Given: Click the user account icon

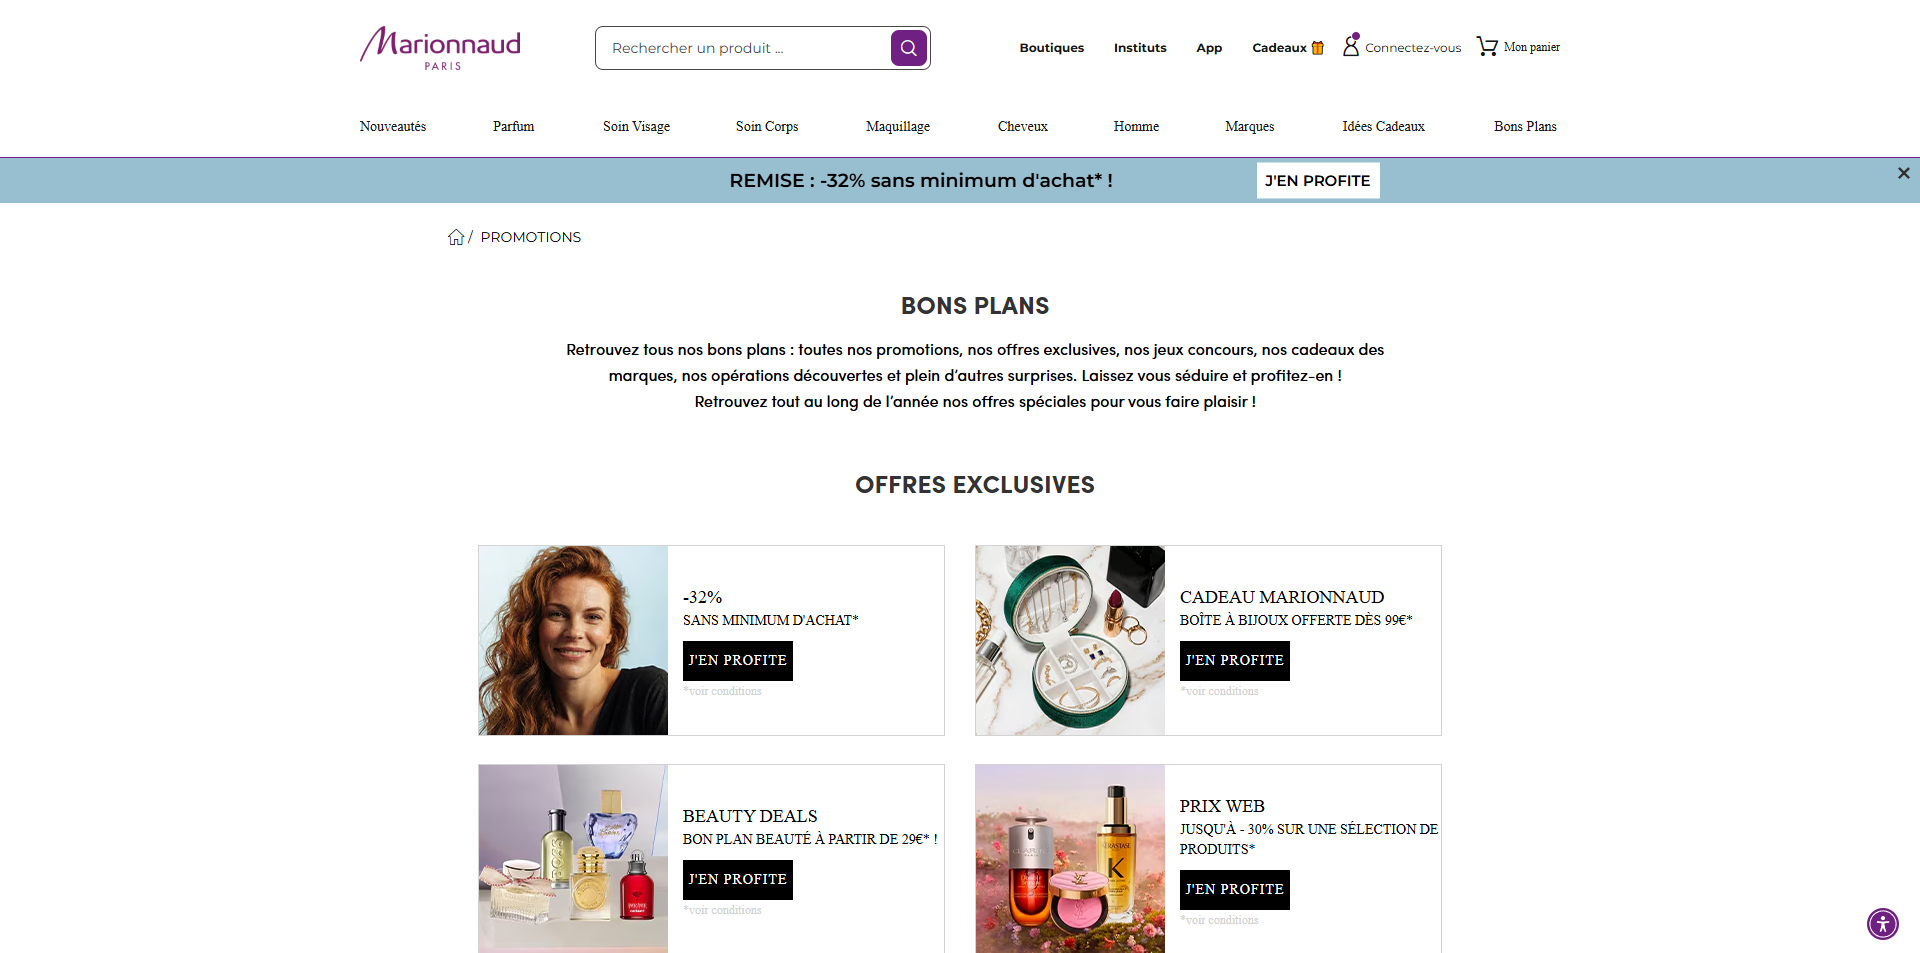Looking at the screenshot, I should pyautogui.click(x=1351, y=46).
